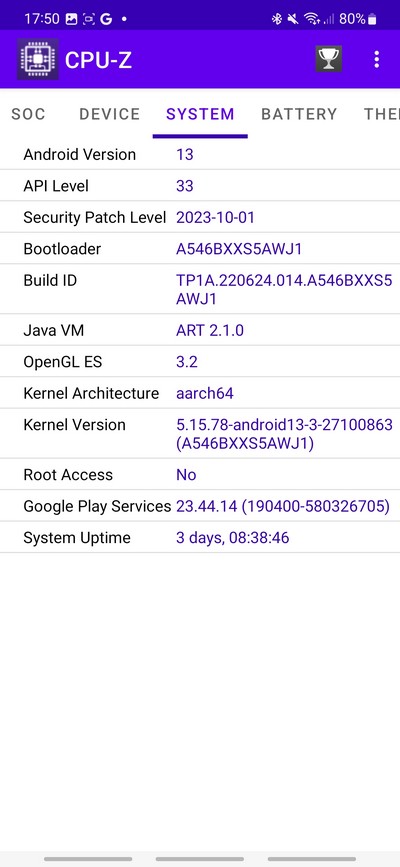The height and width of the screenshot is (867, 400).
Task: Tap the battery indicator icon
Action: tap(372, 19)
